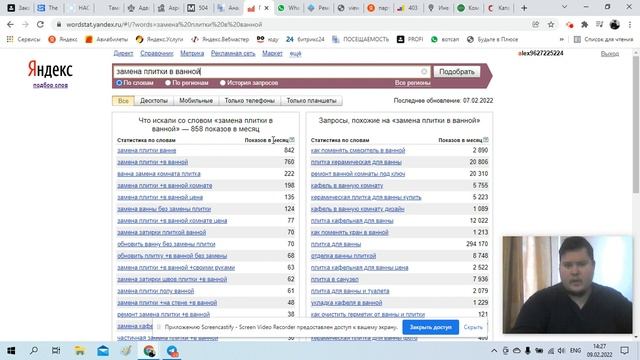Open the 'Справочник' link
The width and height of the screenshot is (640, 360).
click(157, 53)
